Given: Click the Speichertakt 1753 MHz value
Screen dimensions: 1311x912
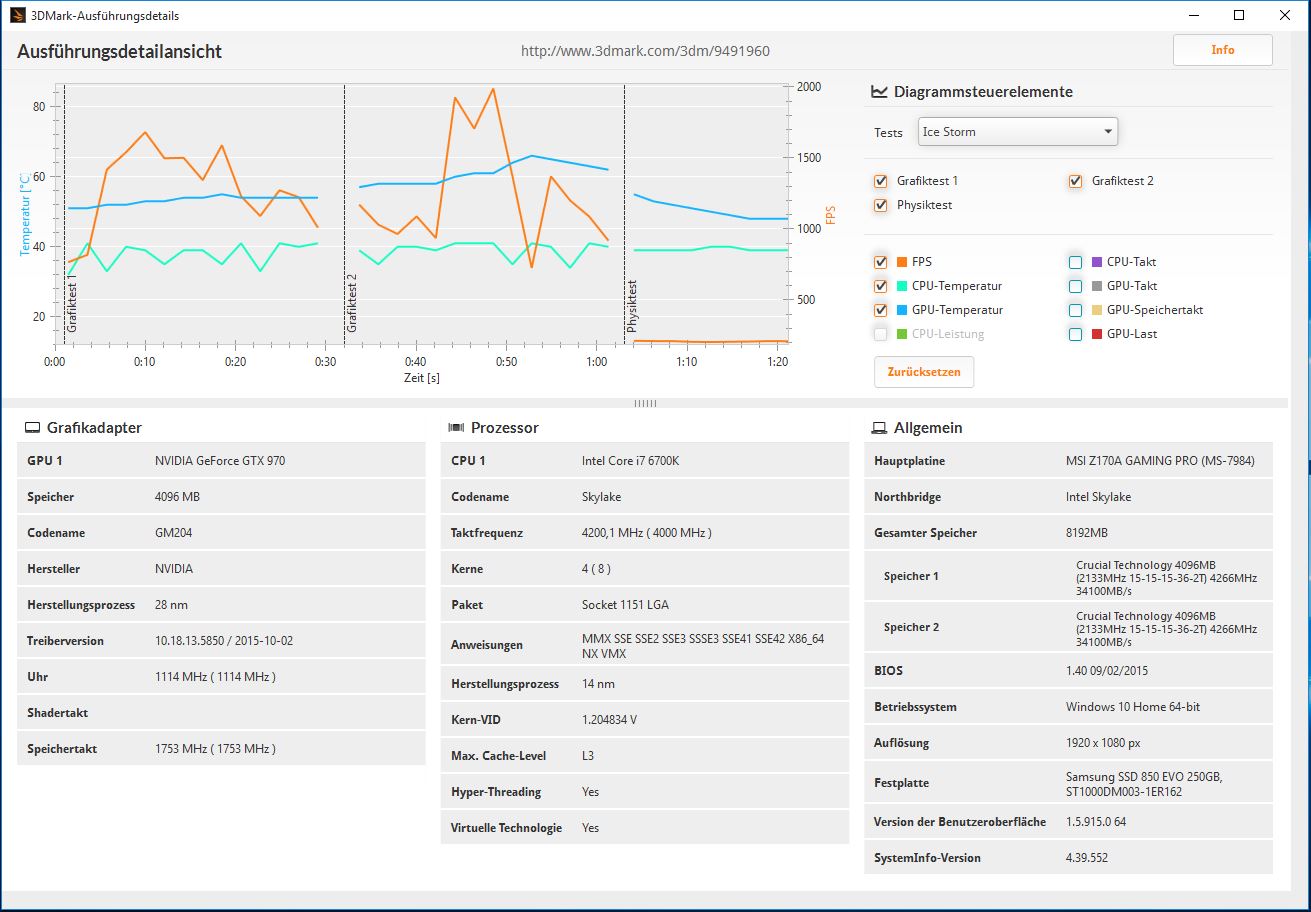Looking at the screenshot, I should tap(215, 749).
